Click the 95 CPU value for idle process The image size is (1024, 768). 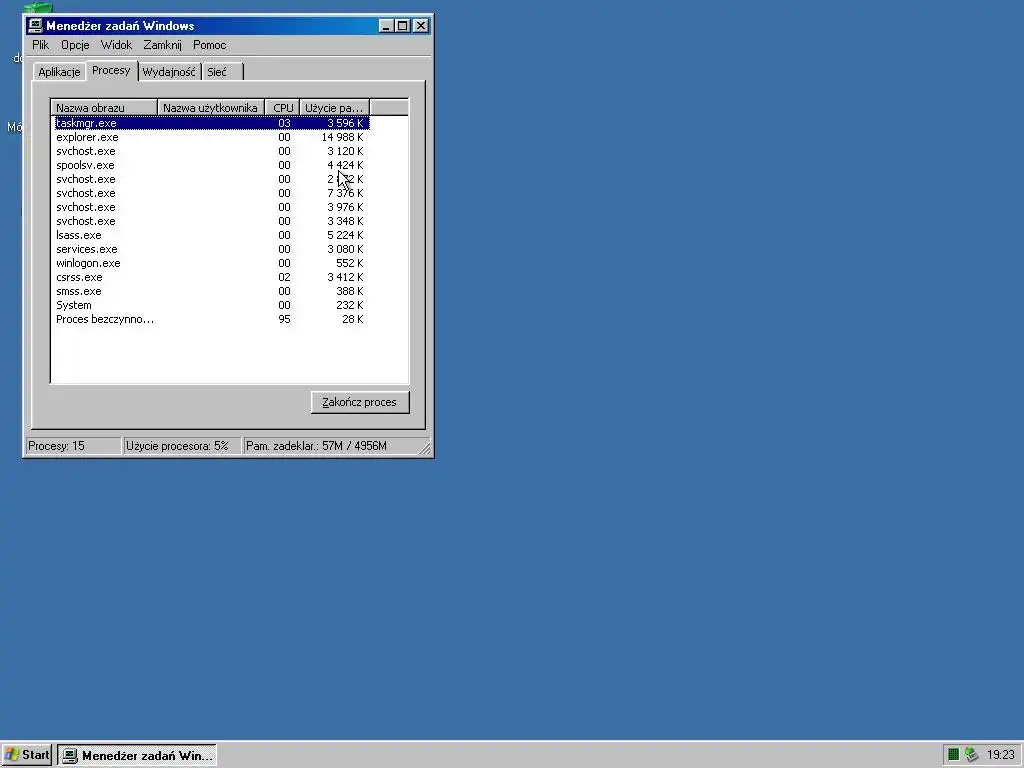pos(284,319)
